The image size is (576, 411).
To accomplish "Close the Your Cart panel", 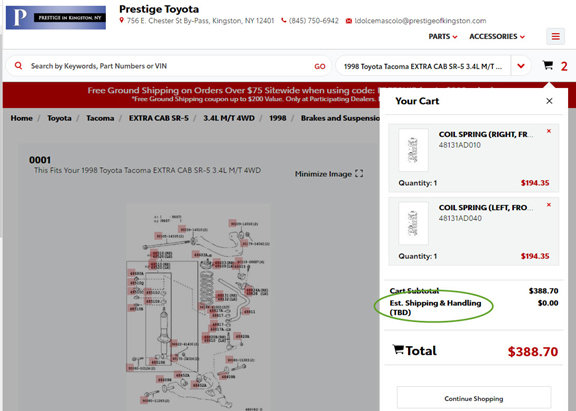I will coord(549,101).
